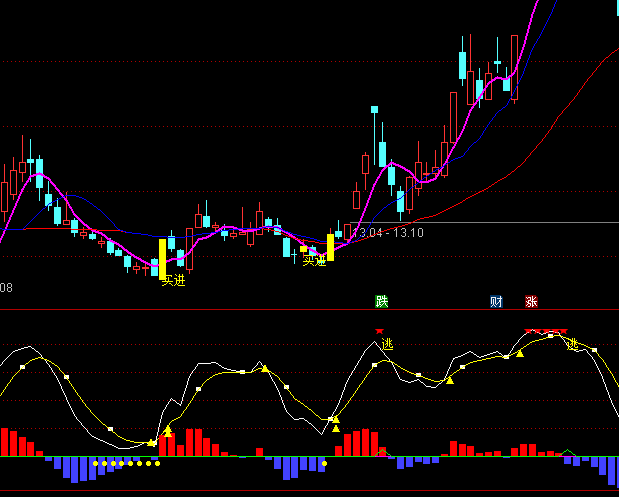The height and width of the screenshot is (497, 619).
Task: Click the row of yellow dots in histogram
Action: coord(126,464)
